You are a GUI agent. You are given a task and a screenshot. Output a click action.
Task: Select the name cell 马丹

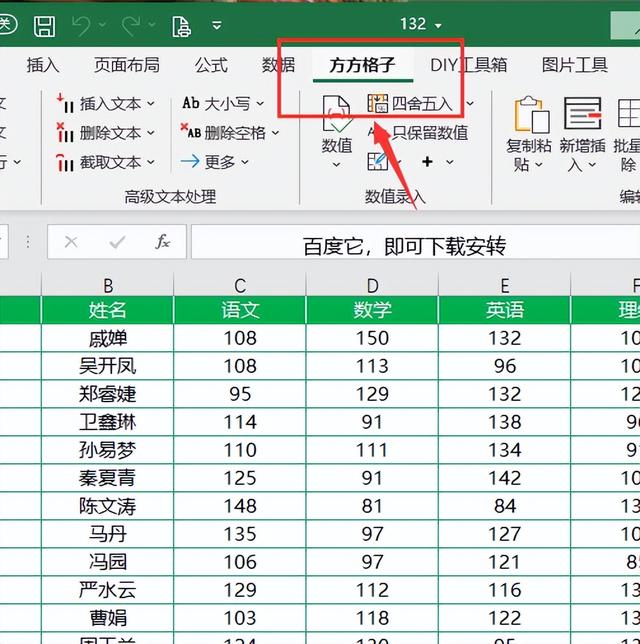(x=108, y=534)
